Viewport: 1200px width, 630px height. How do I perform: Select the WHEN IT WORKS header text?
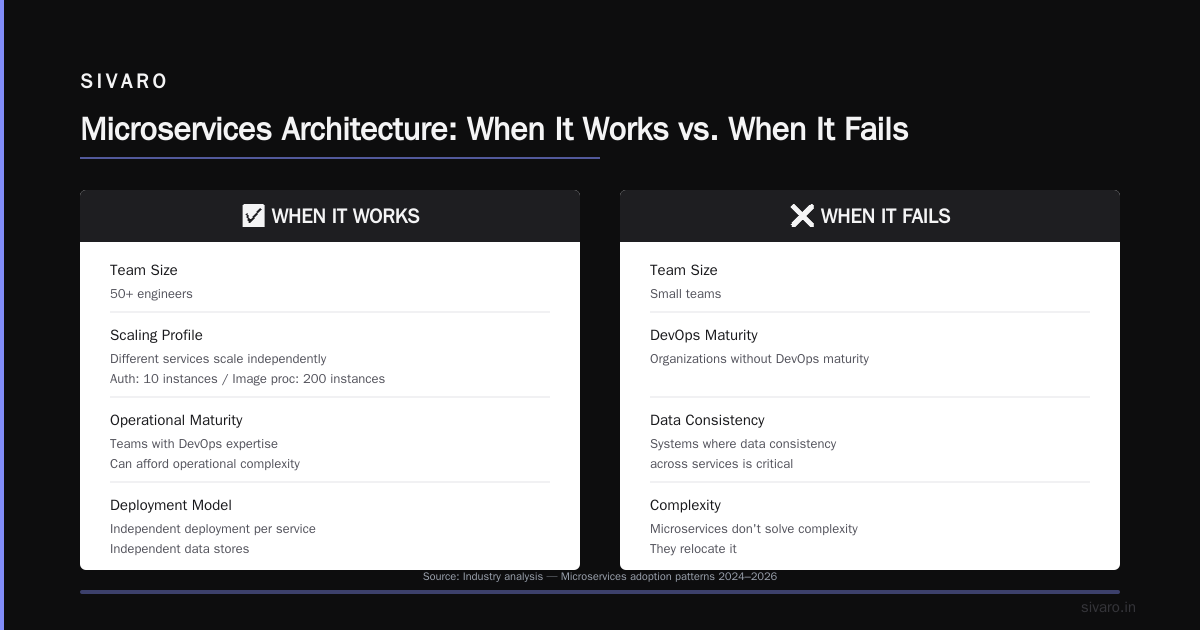[x=346, y=216]
